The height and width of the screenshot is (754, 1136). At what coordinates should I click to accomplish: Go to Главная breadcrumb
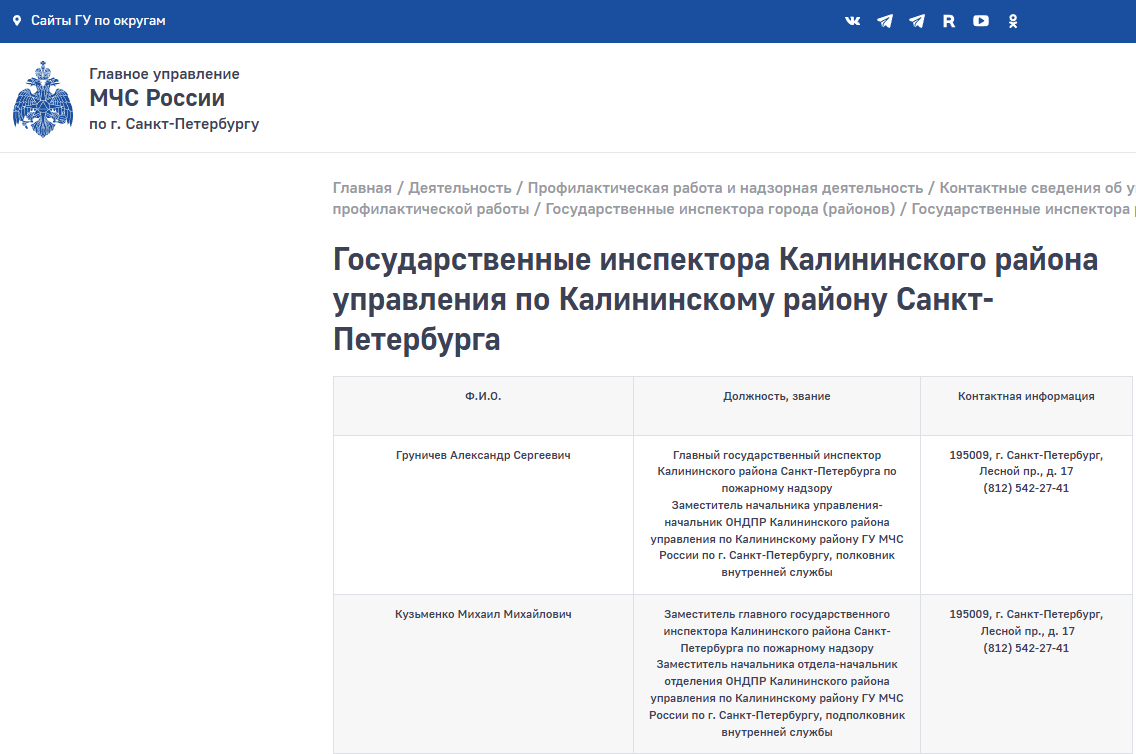click(362, 188)
